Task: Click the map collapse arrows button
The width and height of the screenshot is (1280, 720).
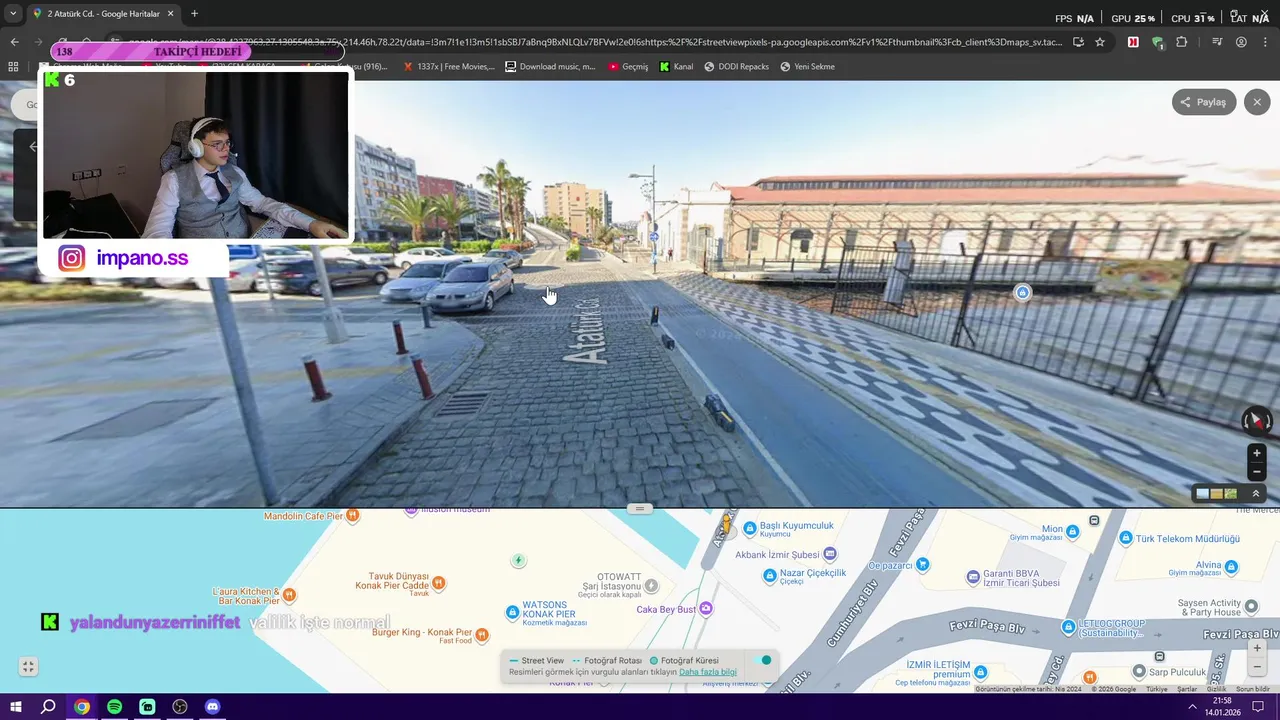Action: coord(28,667)
